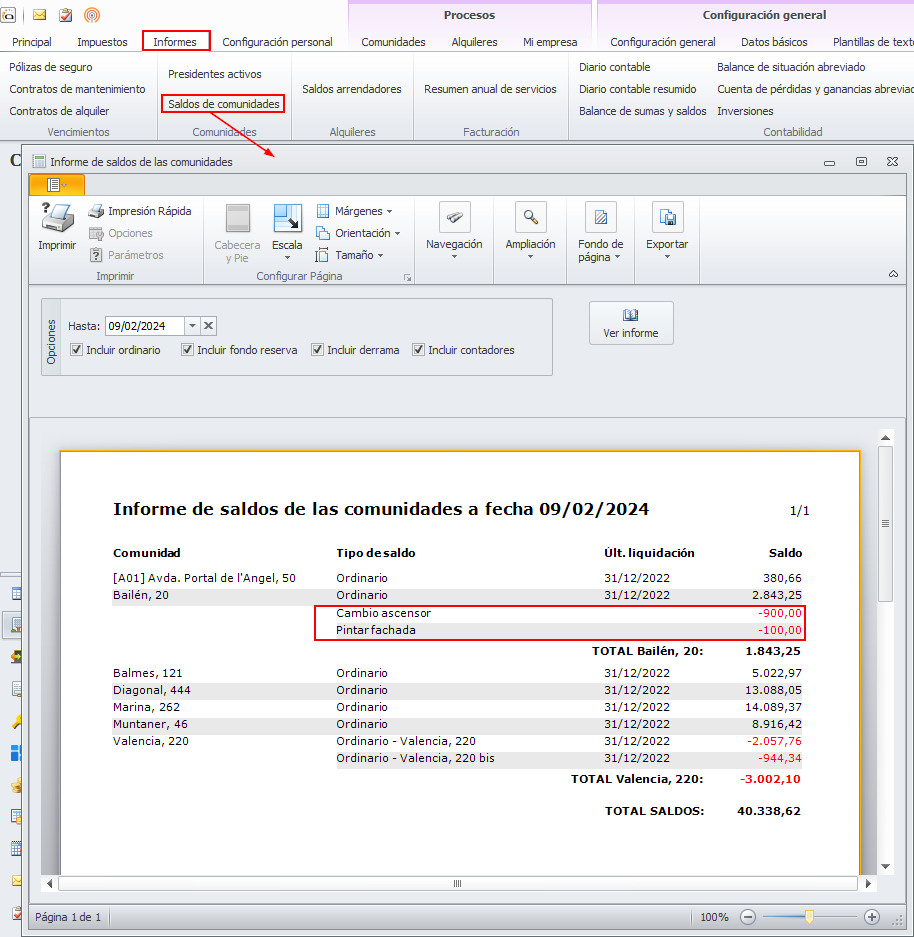Image resolution: width=914 pixels, height=937 pixels.
Task: Expand the Orientación dropdown
Action: 397,234
